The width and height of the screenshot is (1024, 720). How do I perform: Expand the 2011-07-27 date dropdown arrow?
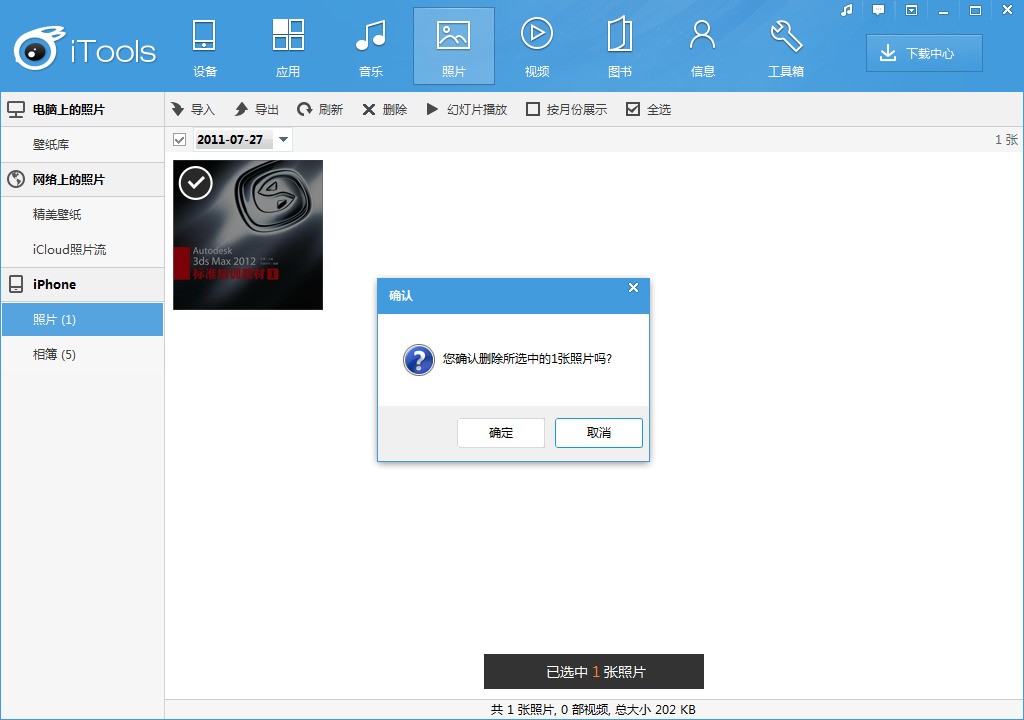pyautogui.click(x=284, y=140)
